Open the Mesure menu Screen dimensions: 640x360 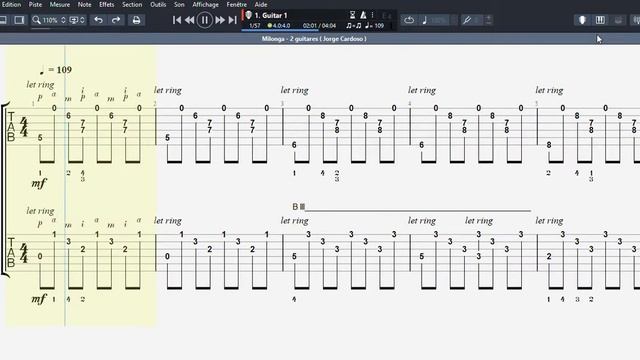tap(60, 4)
